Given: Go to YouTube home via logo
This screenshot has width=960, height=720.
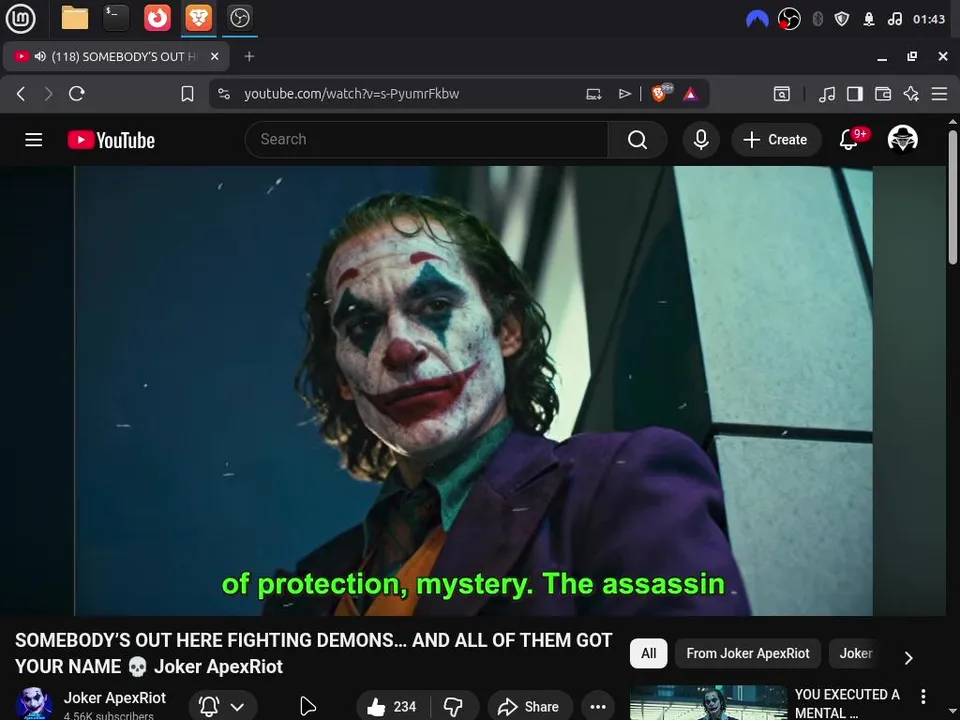Looking at the screenshot, I should coord(111,140).
